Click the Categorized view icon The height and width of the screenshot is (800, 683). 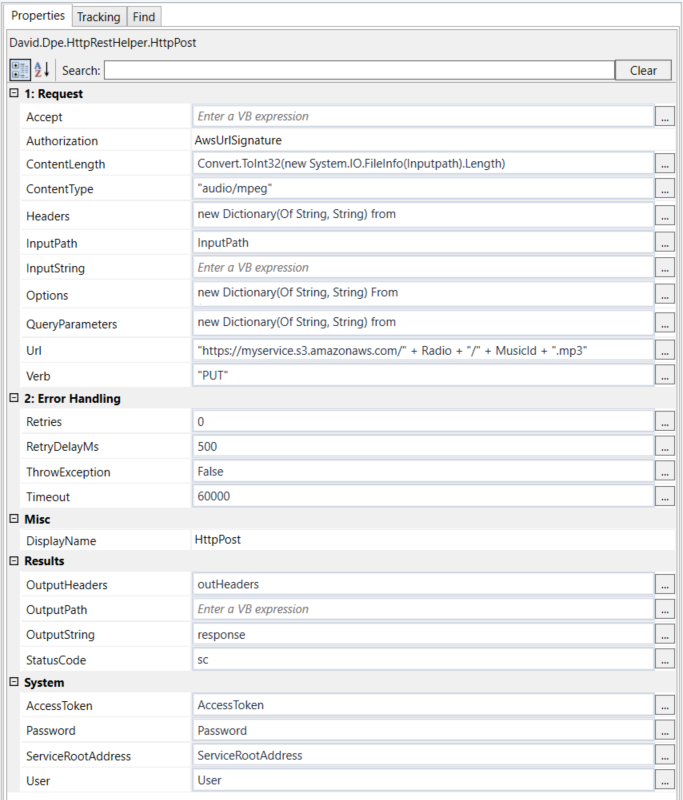pyautogui.click(x=19, y=70)
